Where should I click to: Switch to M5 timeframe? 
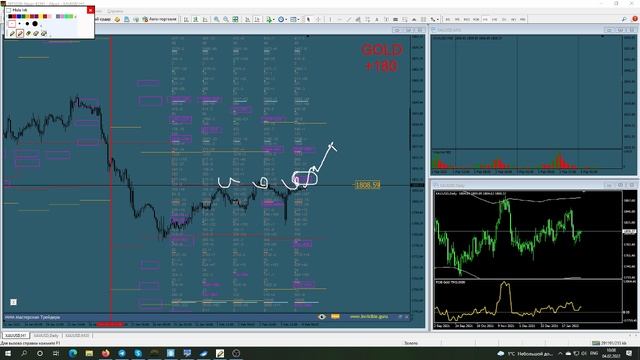pos(457,19)
